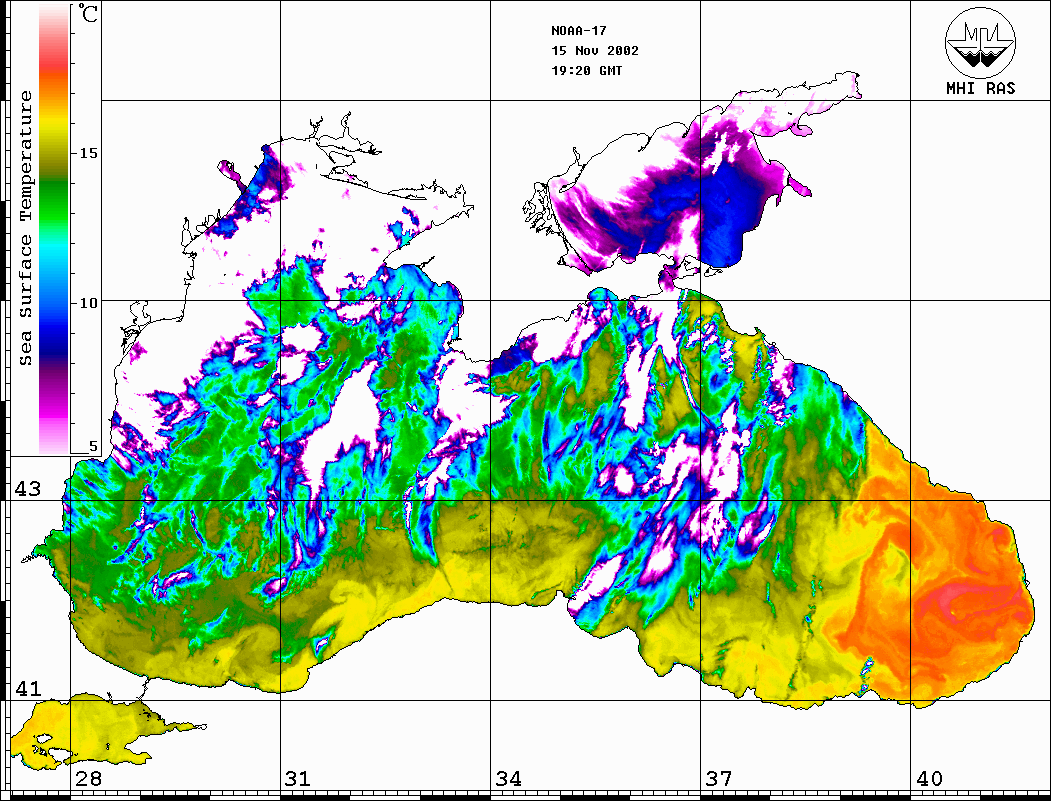Click the MHI RAS logo emblem

(980, 42)
